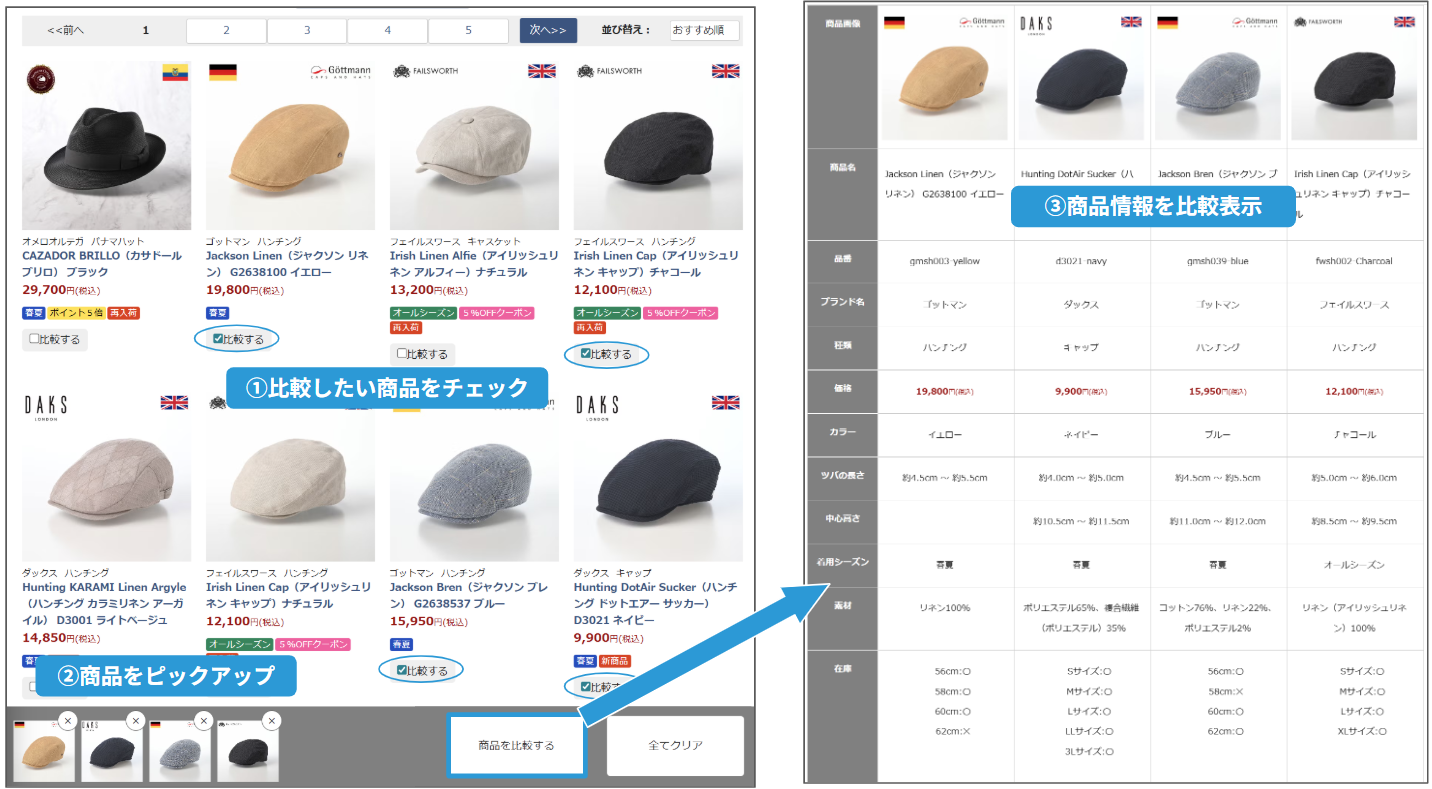Go to page 2 of product list
The image size is (1432, 789).
tap(226, 31)
